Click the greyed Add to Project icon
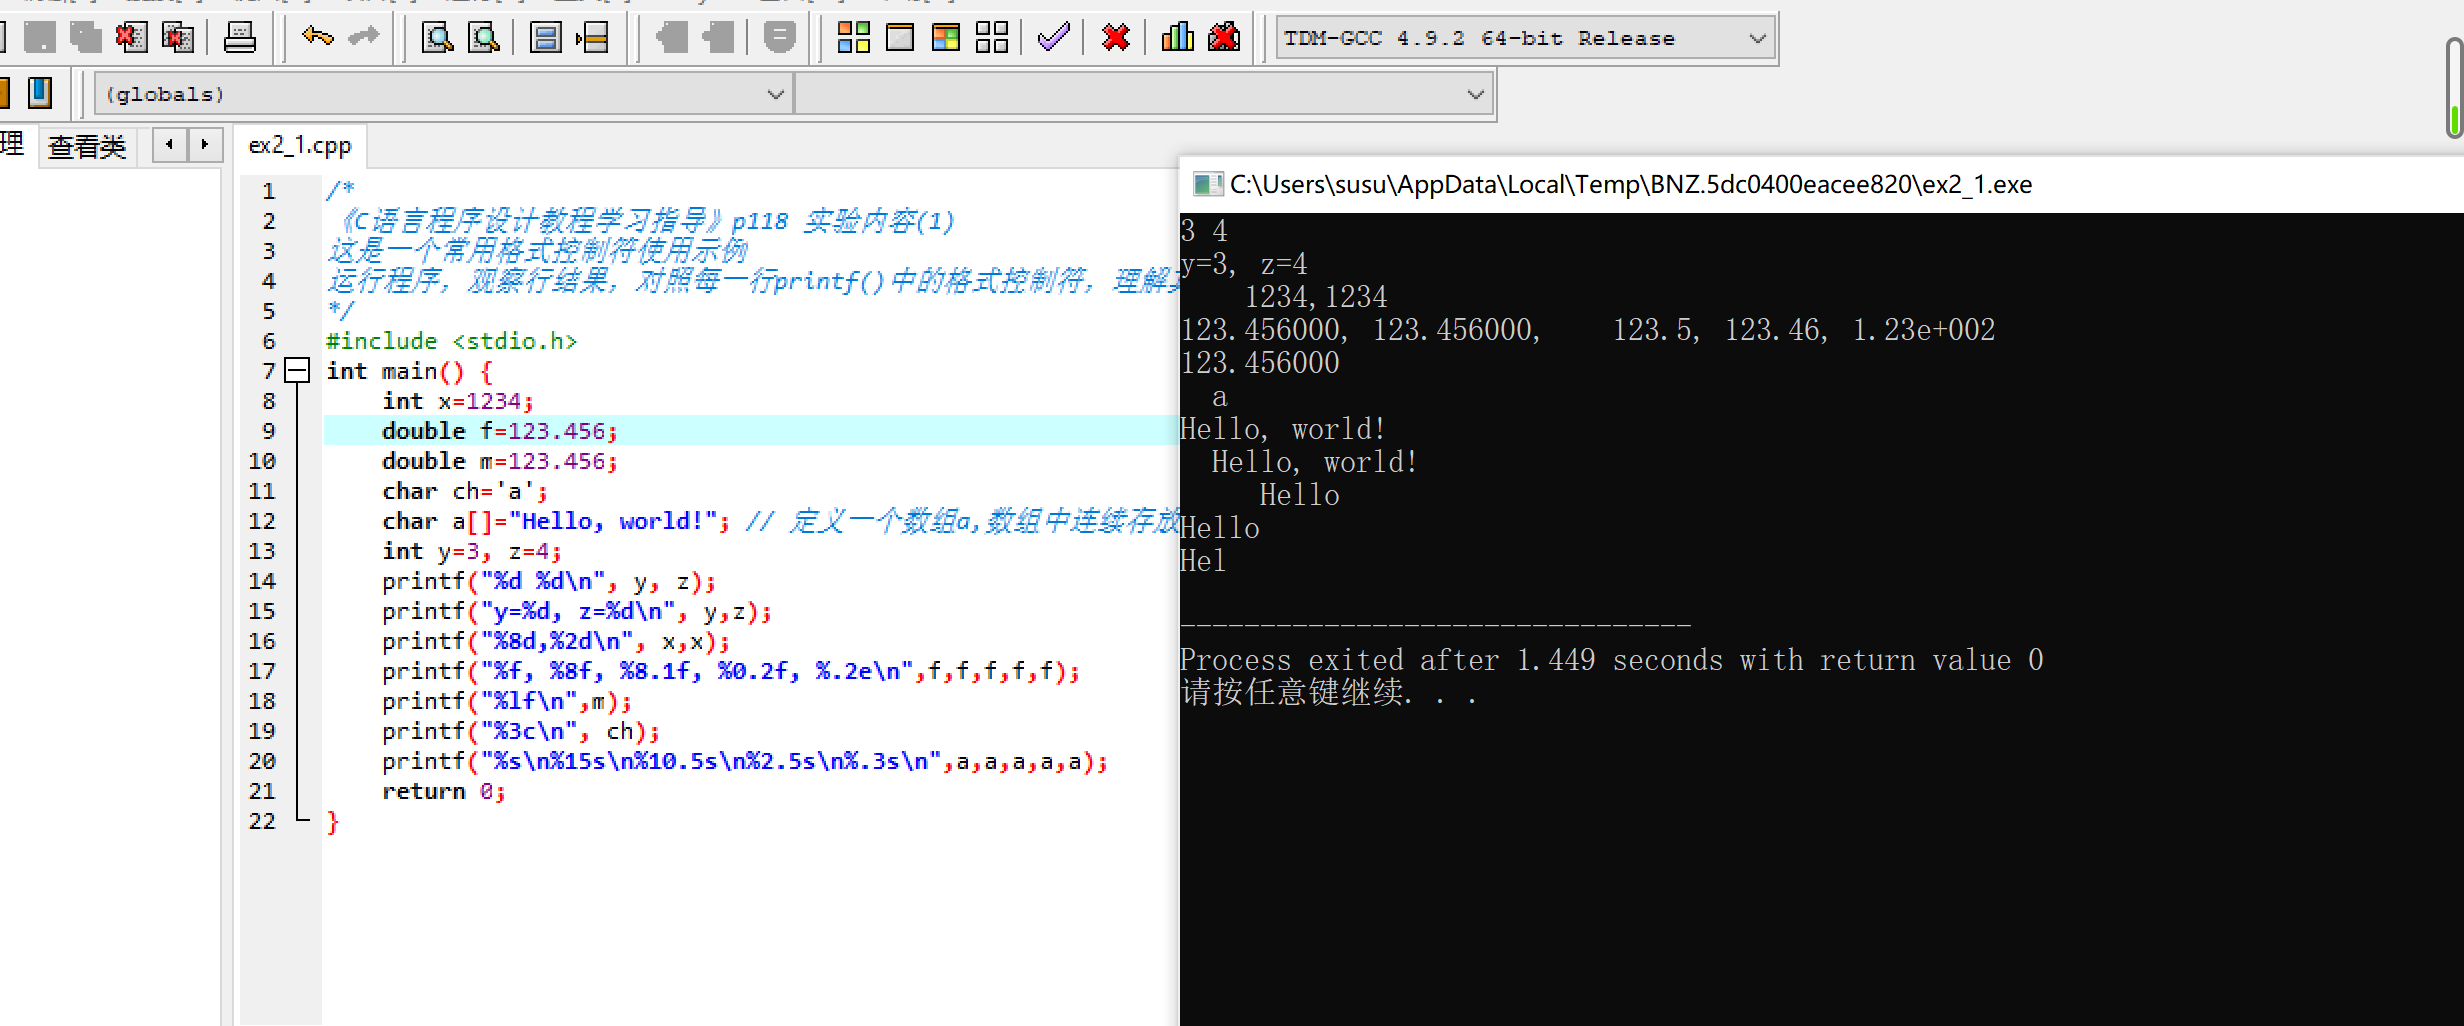This screenshot has height=1026, width=2464. pyautogui.click(x=671, y=38)
